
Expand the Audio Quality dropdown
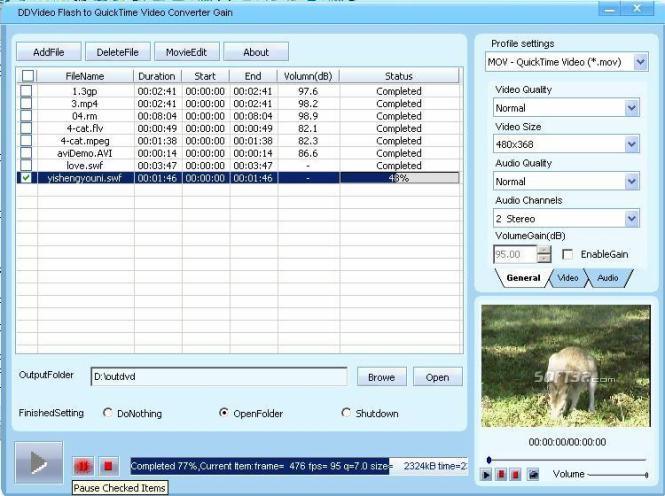[x=632, y=181]
